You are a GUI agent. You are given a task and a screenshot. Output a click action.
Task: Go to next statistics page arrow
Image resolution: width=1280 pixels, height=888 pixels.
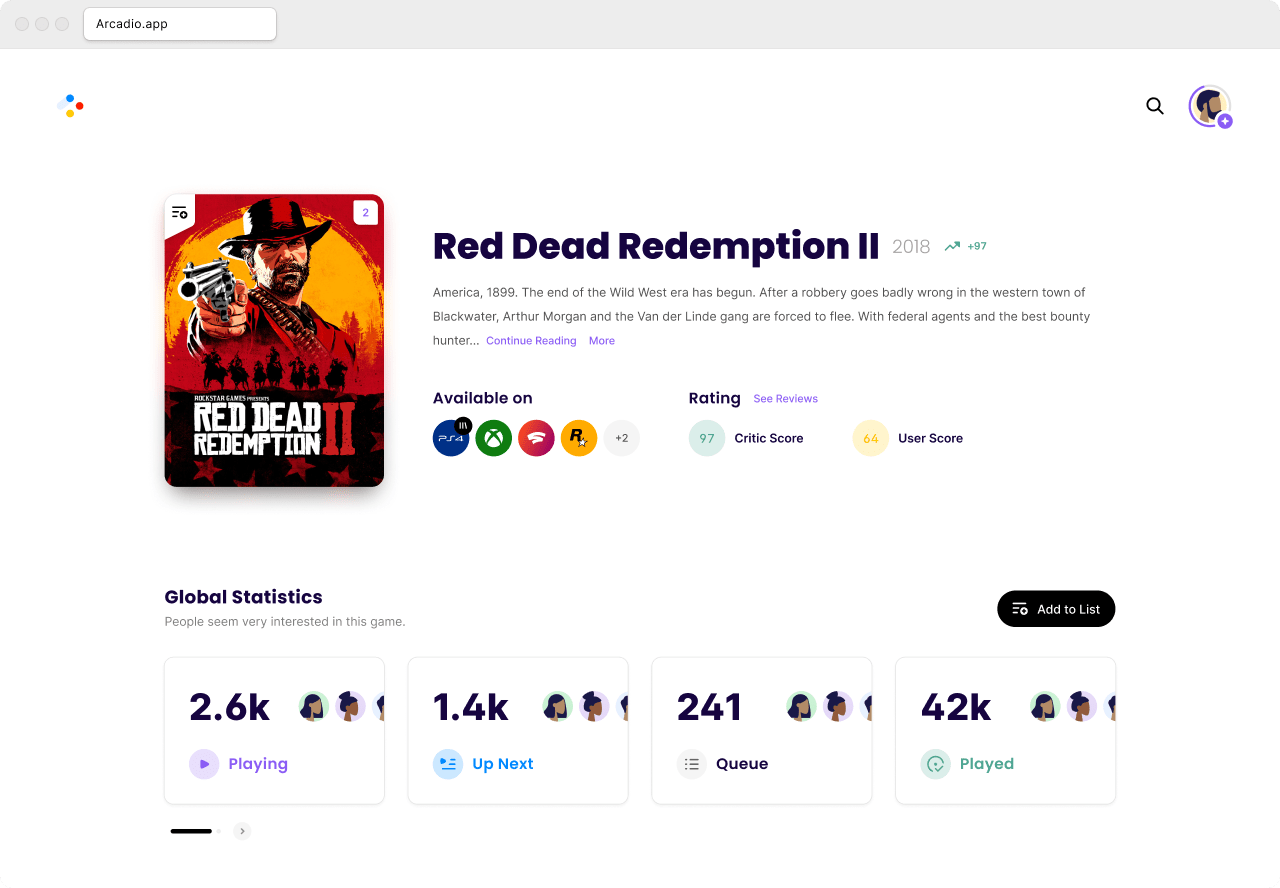coord(242,831)
